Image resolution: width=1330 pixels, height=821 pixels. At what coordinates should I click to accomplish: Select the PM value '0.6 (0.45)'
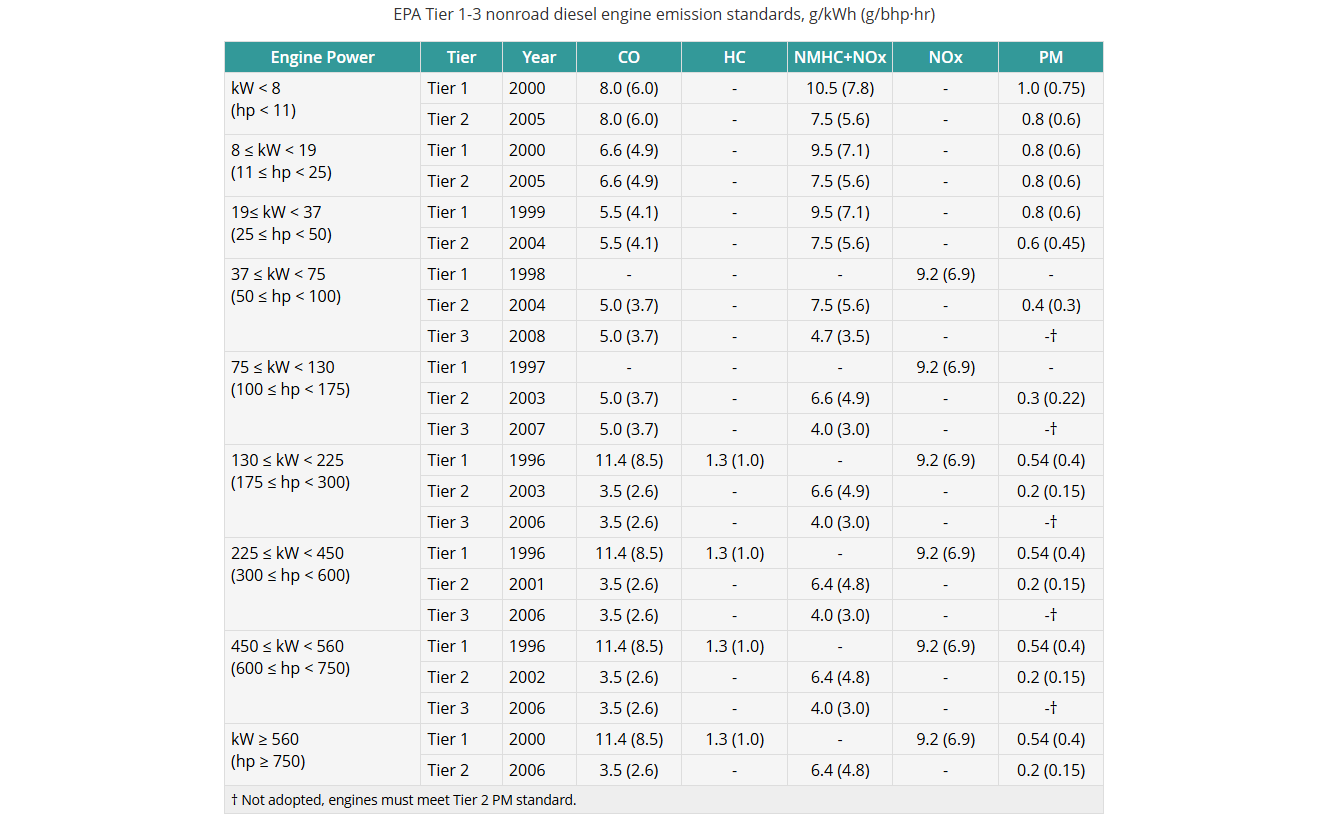click(1051, 243)
